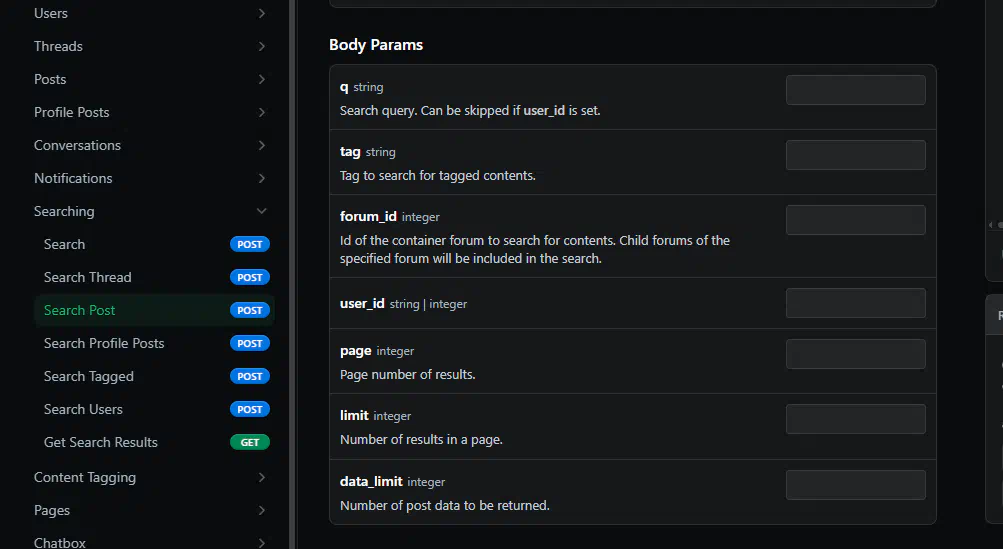Open the Search Thread endpoint
This screenshot has height=549, width=1003.
coord(88,277)
